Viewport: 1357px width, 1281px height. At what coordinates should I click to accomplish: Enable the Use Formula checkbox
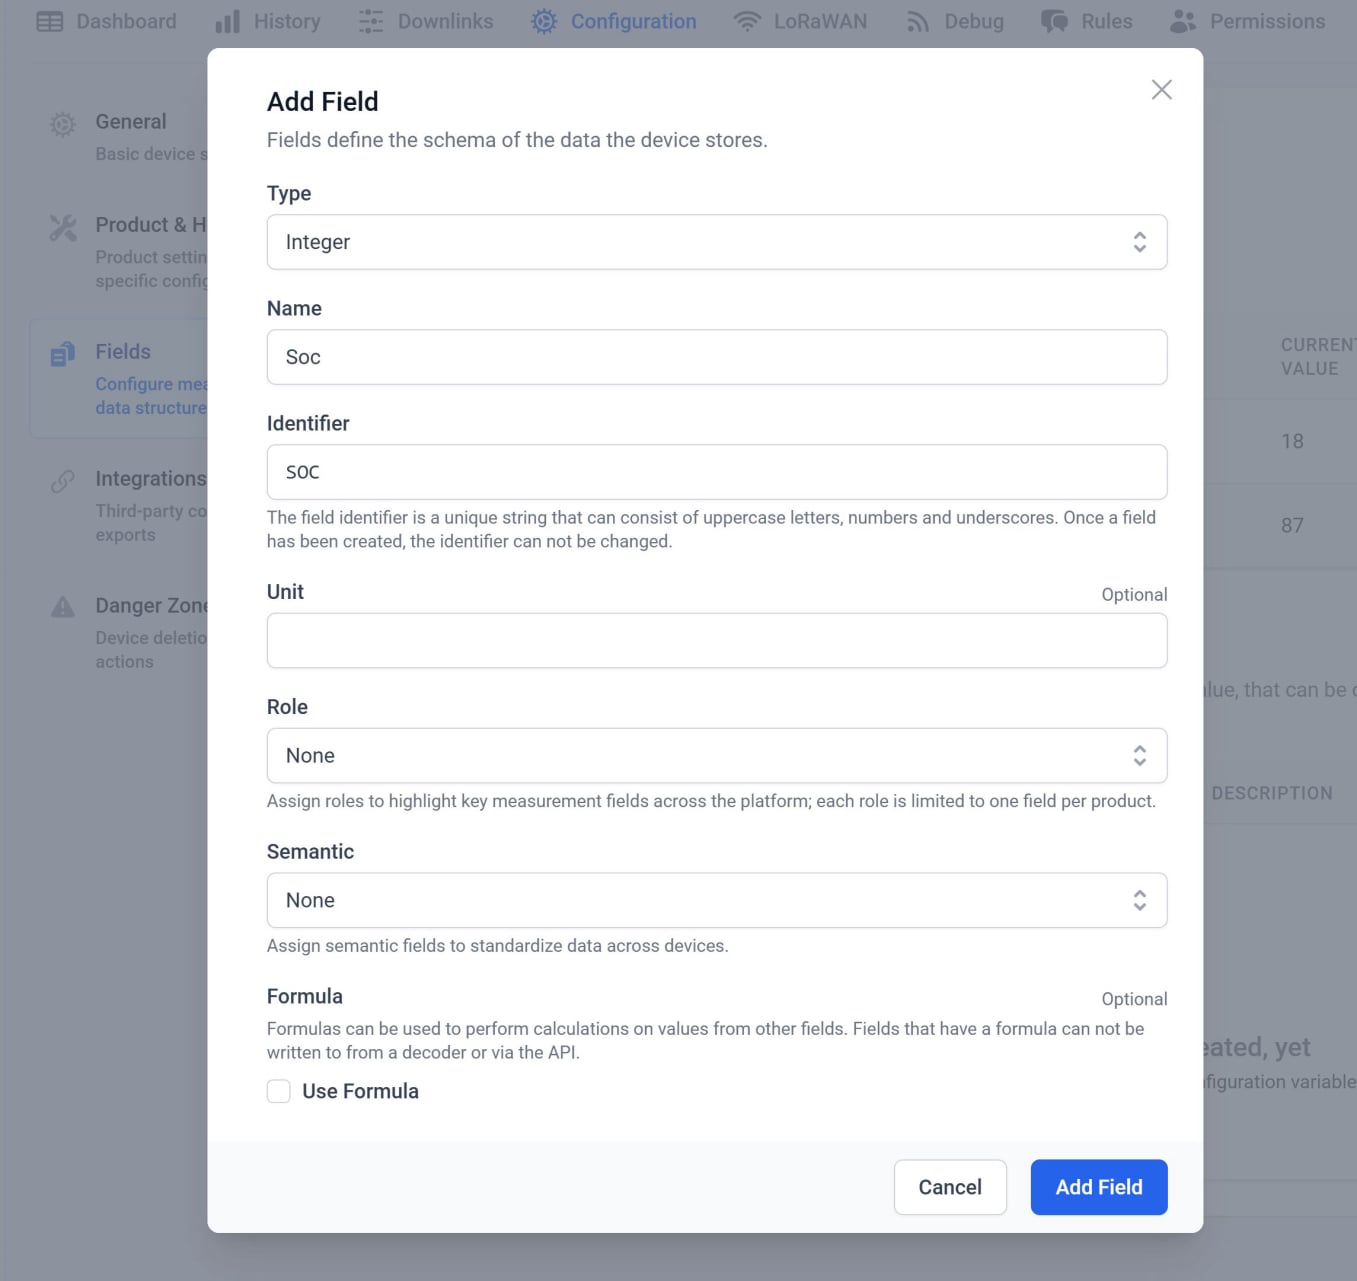(278, 1091)
